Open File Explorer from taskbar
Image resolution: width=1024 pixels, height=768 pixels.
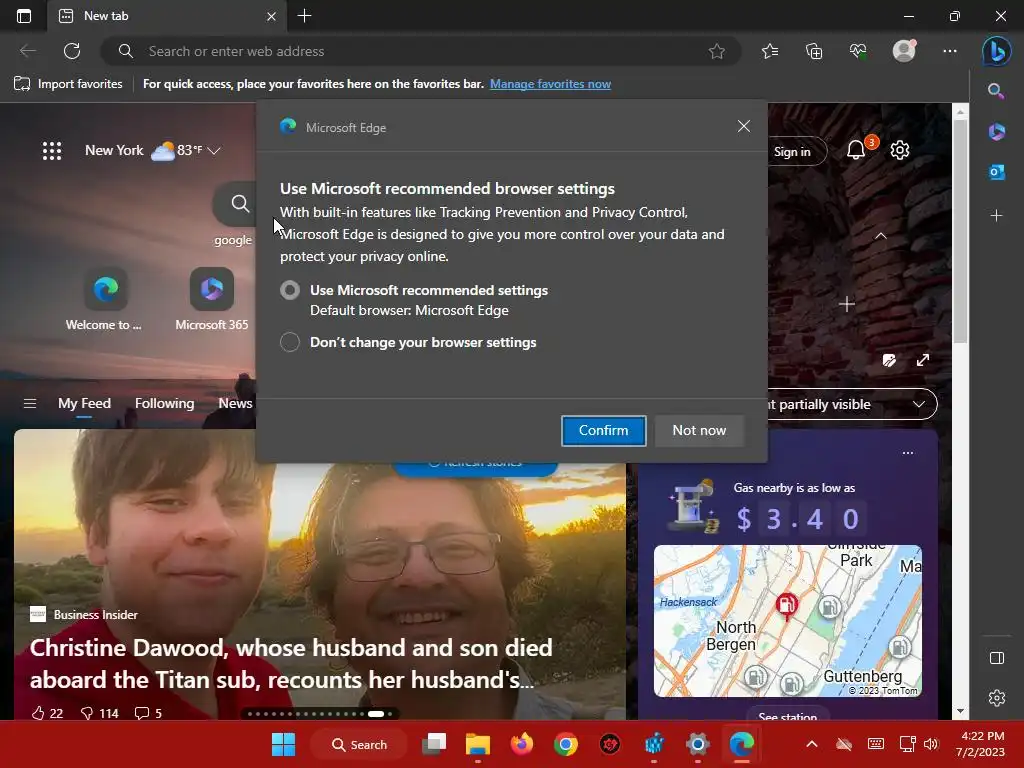478,744
